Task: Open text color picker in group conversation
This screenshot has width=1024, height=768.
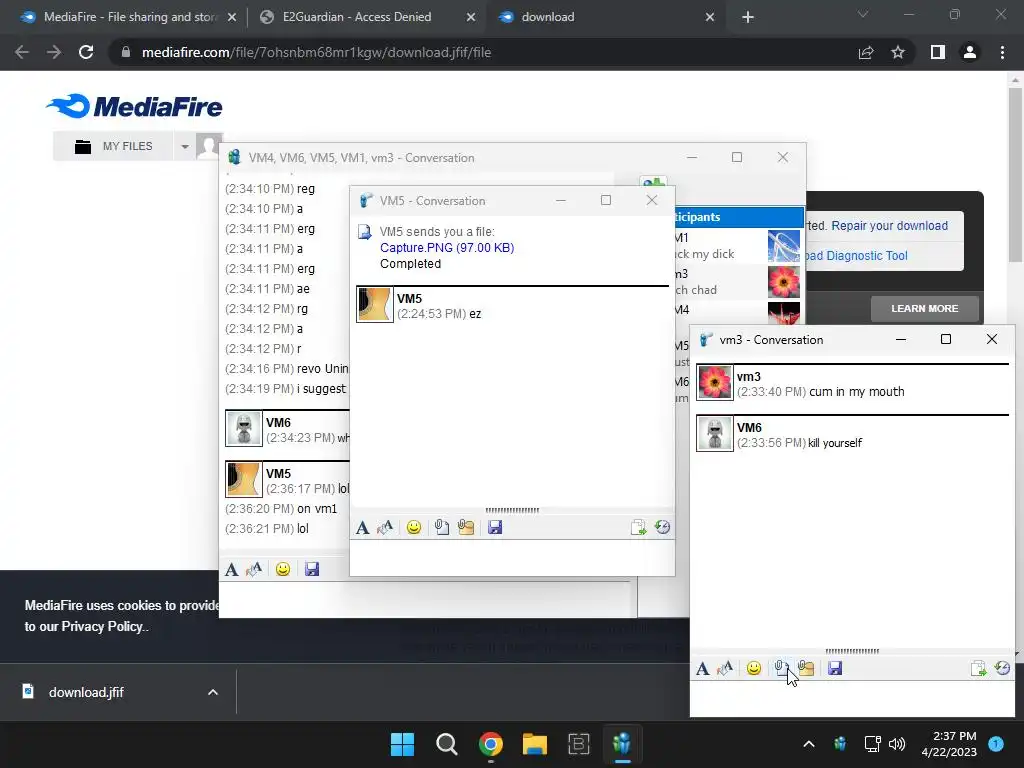Action: tap(254, 569)
